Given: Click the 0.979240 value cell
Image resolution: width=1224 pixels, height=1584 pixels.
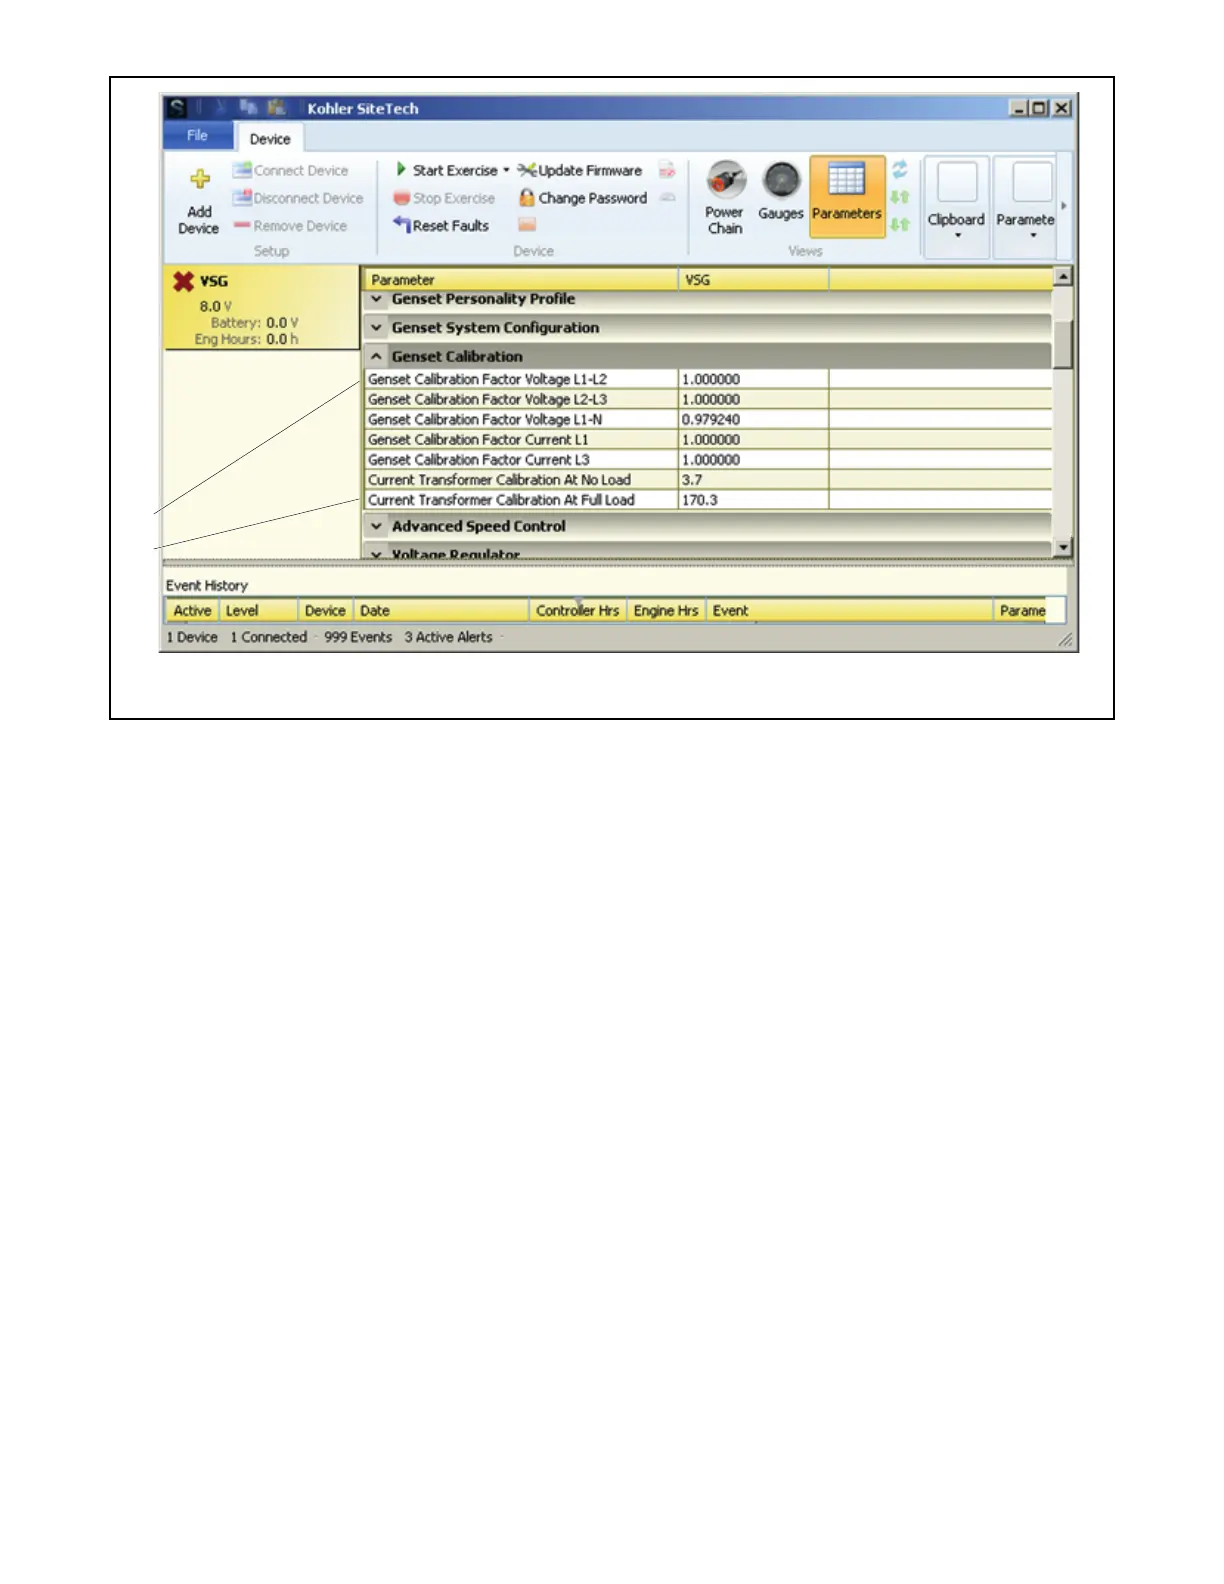Looking at the screenshot, I should 754,419.
